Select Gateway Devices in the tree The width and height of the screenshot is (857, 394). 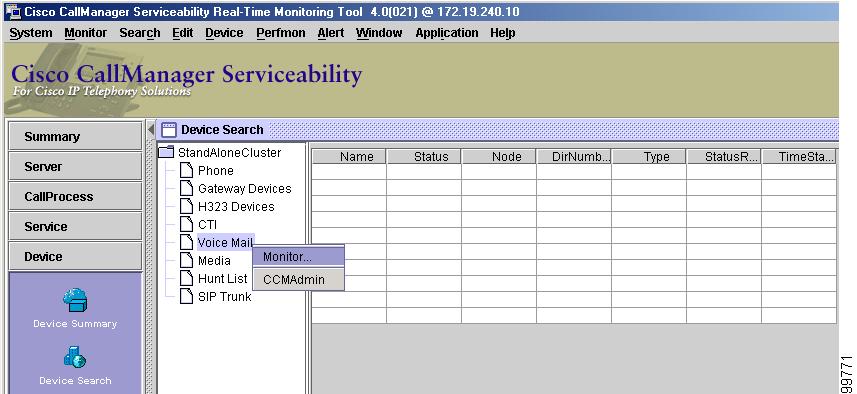(x=244, y=189)
